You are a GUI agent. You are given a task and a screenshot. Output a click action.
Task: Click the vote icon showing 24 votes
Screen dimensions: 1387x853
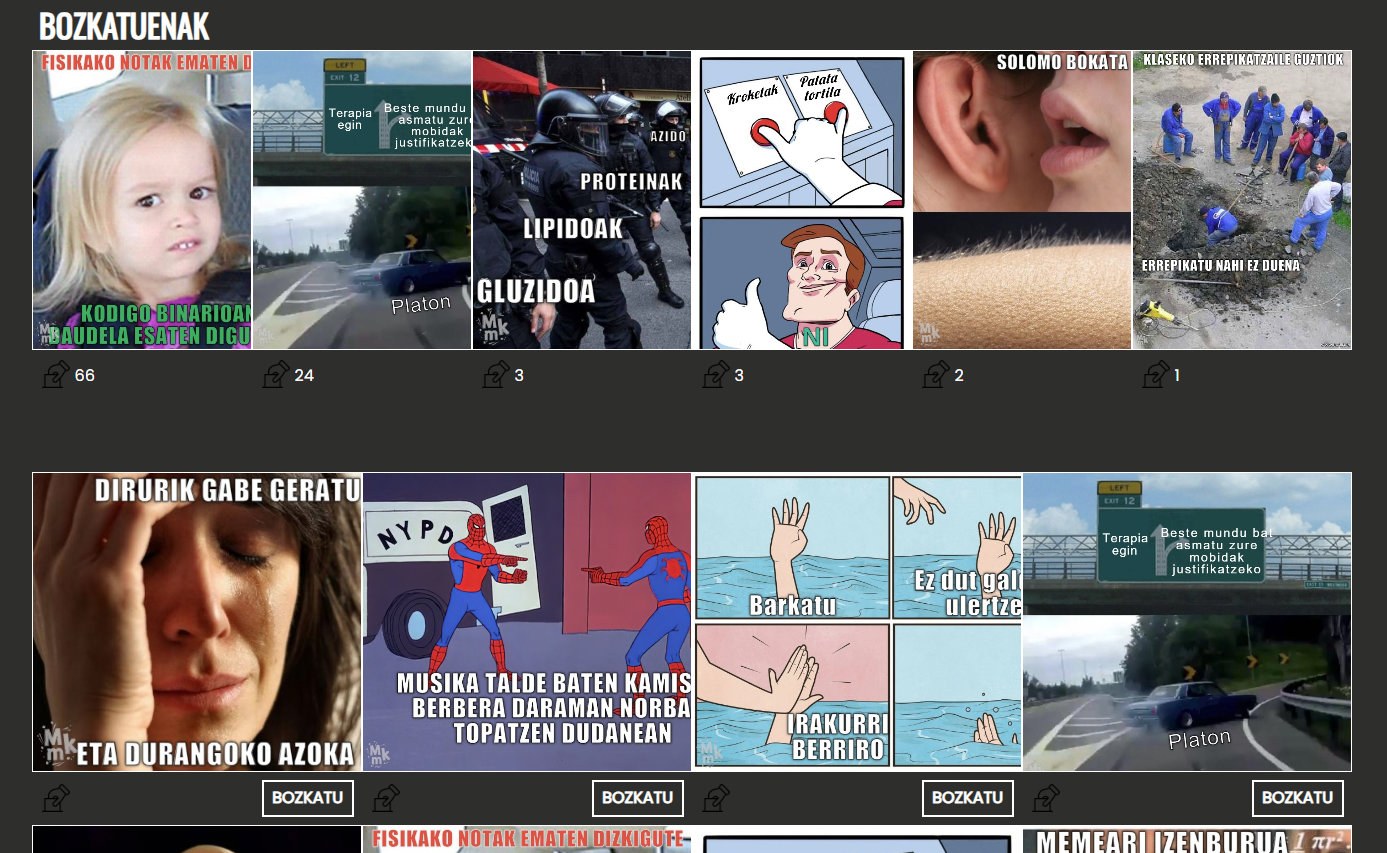[276, 375]
